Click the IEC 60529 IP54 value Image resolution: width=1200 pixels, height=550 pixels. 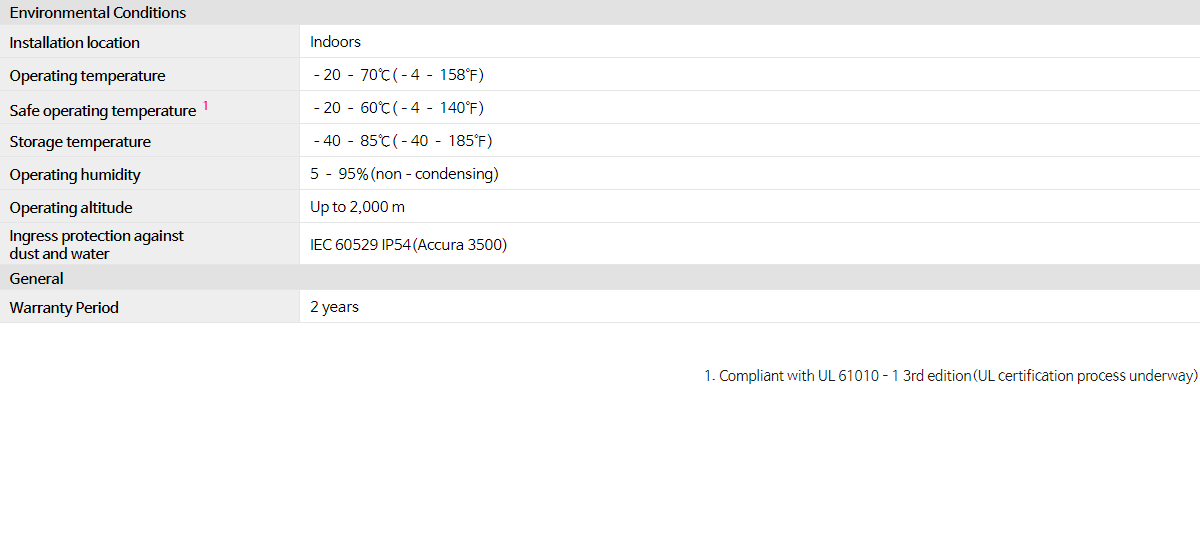(408, 245)
